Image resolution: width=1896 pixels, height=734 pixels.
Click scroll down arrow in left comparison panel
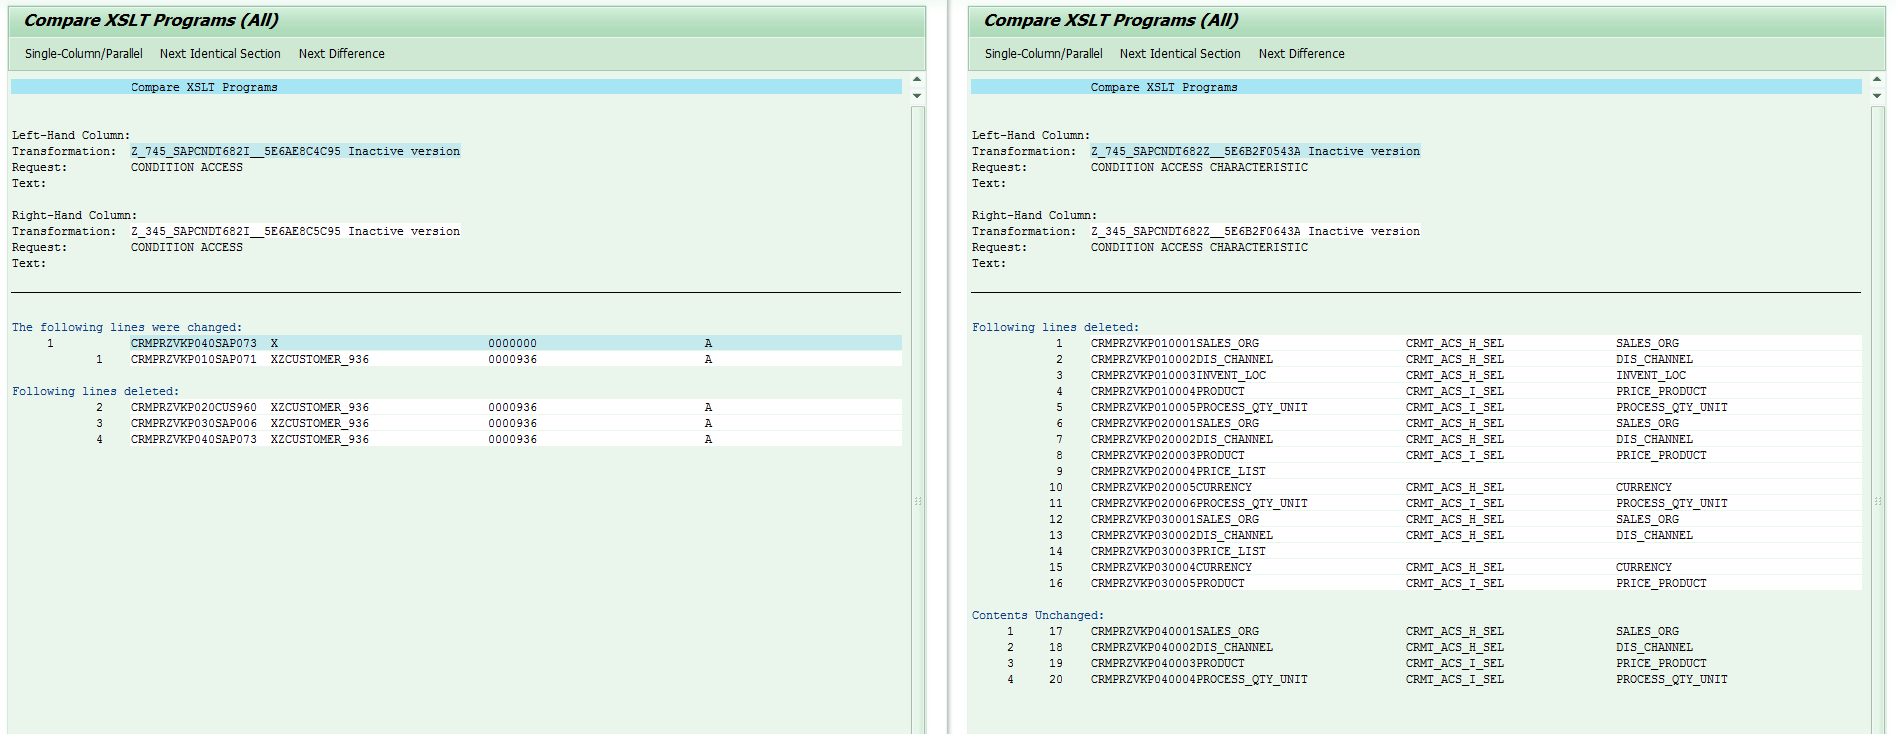click(917, 96)
